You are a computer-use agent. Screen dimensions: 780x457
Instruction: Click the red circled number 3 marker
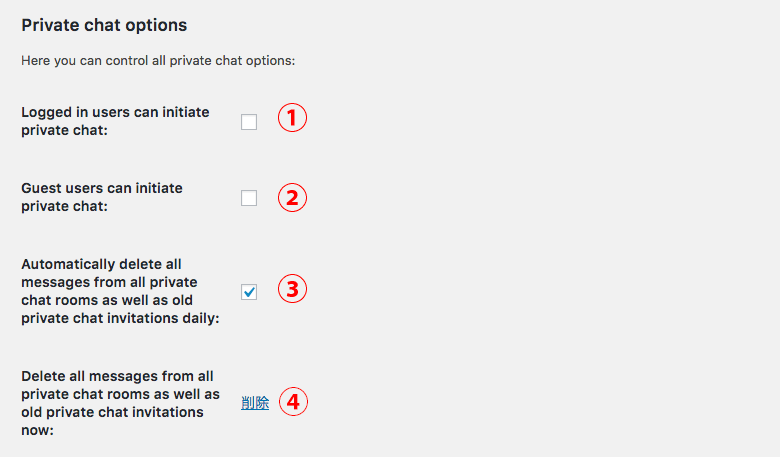pos(292,289)
